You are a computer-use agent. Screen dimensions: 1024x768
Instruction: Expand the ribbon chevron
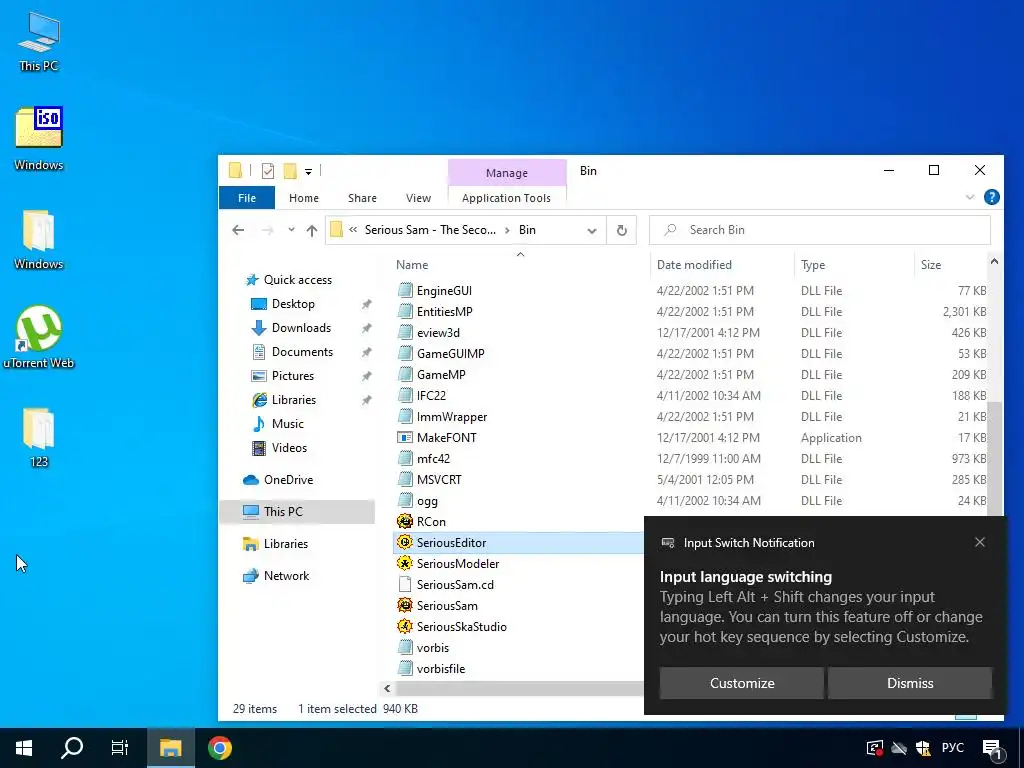coord(970,197)
